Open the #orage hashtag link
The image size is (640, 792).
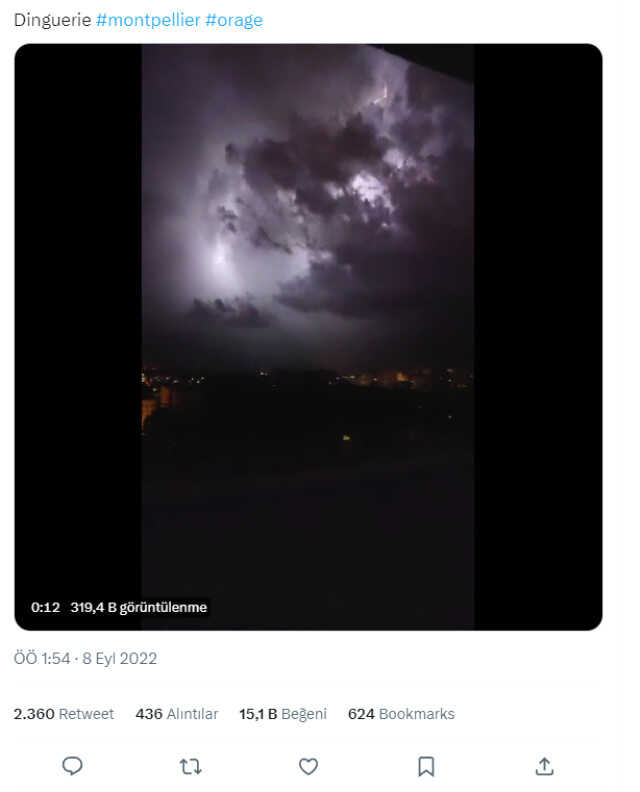coord(234,20)
